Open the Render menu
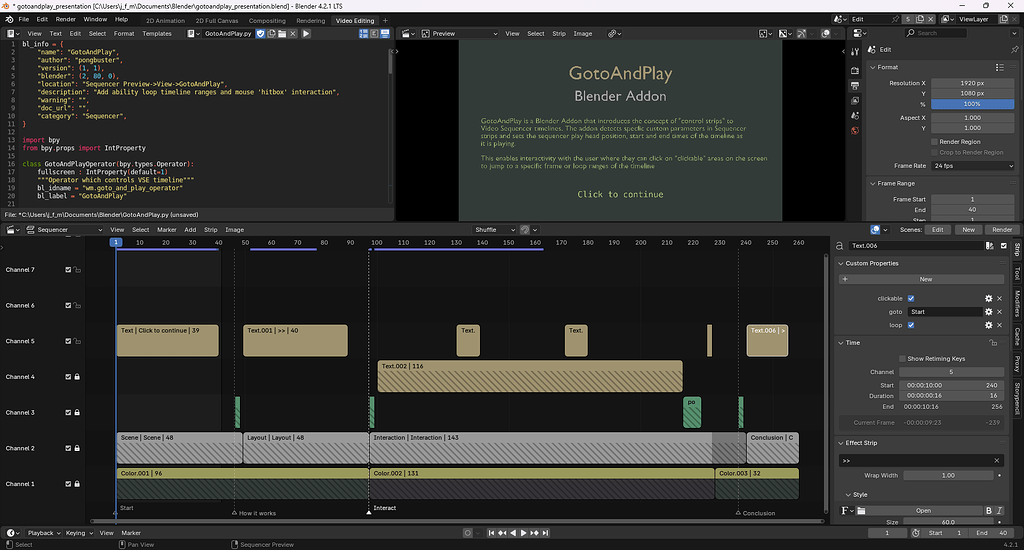Image resolution: width=1024 pixels, height=550 pixels. pos(65,20)
